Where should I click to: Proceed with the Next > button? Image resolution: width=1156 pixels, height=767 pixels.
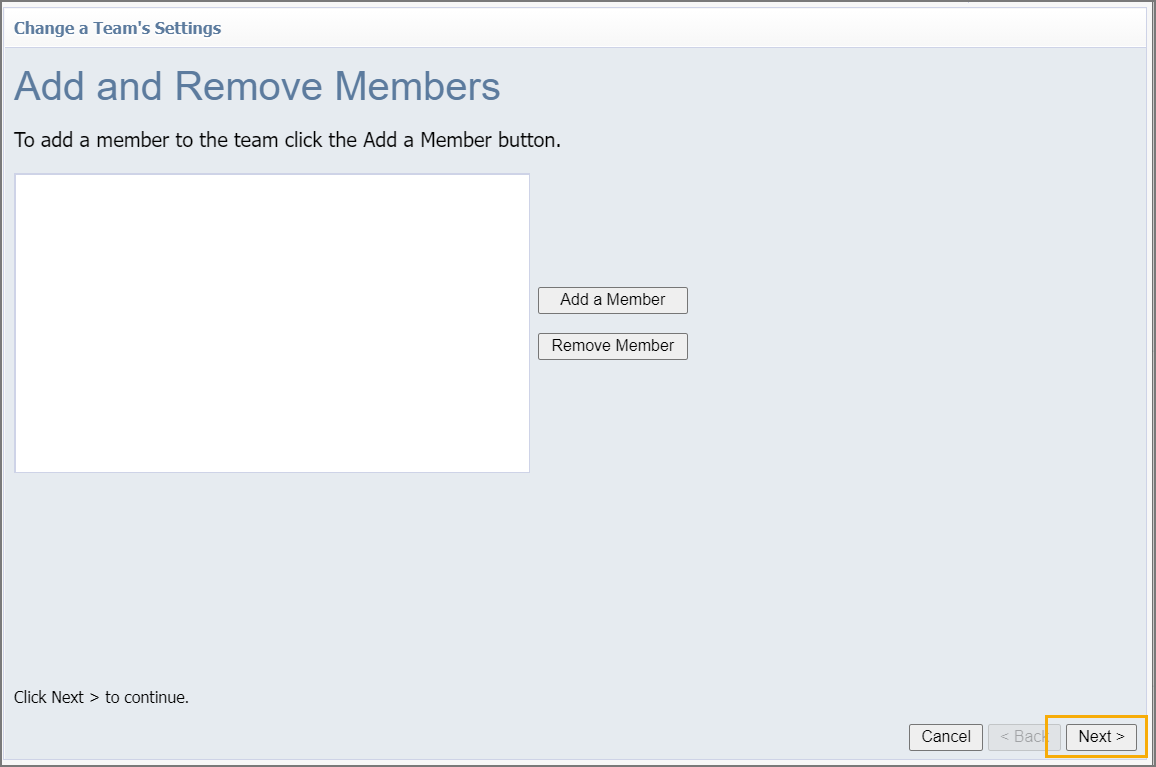[x=1101, y=737]
